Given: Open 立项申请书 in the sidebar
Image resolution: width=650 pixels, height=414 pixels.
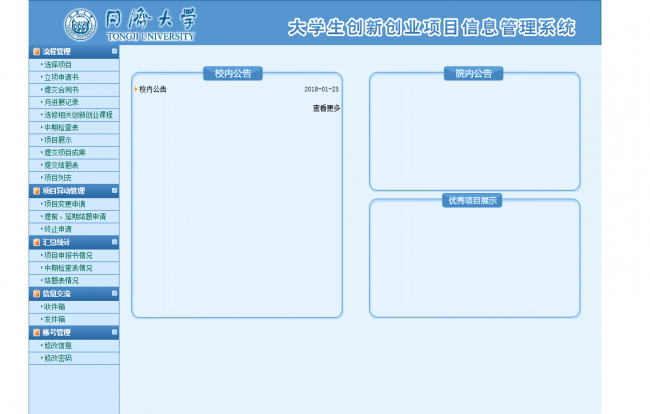Looking at the screenshot, I should 62,76.
